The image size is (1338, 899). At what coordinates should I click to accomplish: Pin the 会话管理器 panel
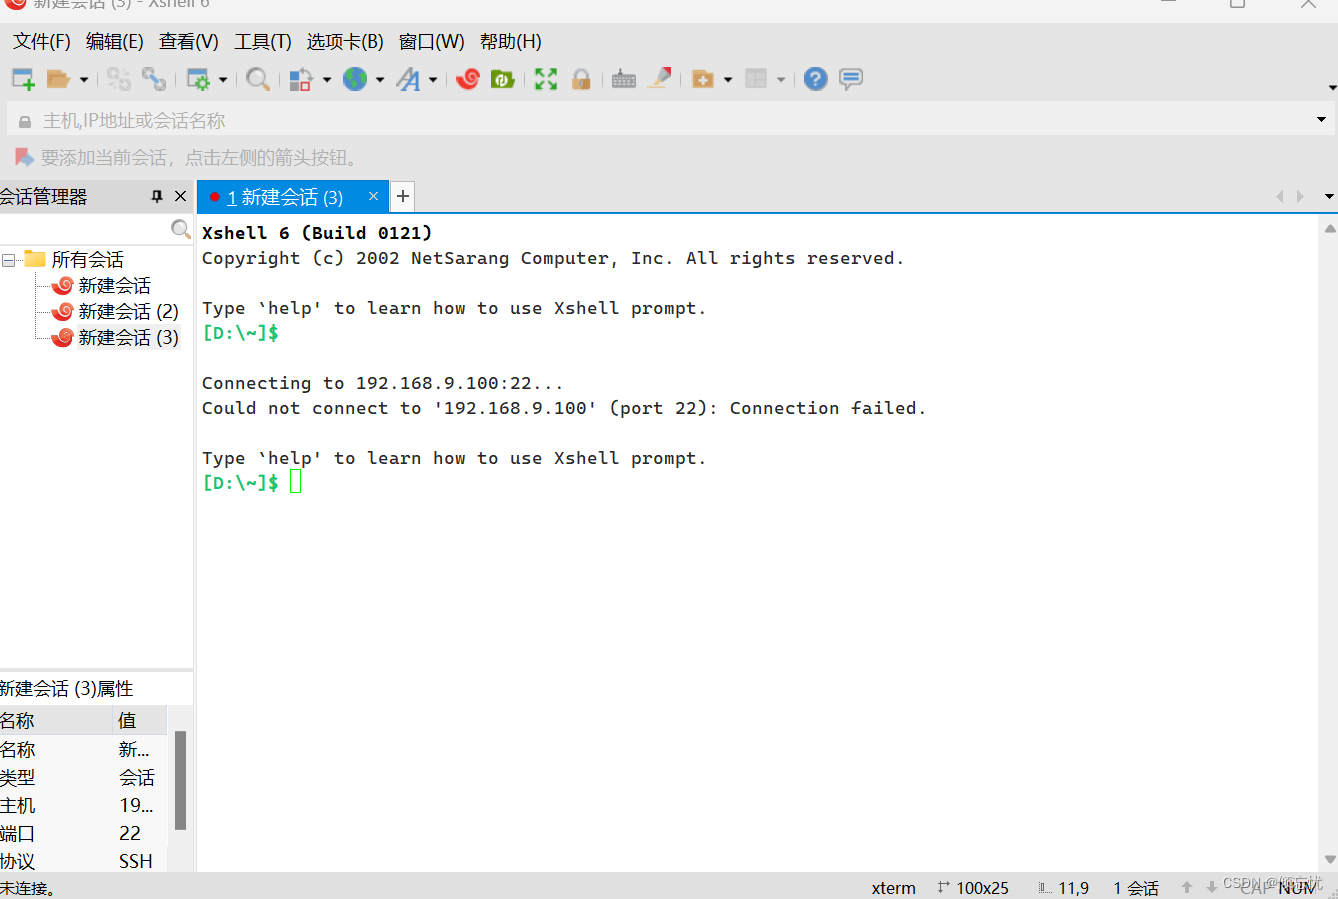(x=157, y=196)
